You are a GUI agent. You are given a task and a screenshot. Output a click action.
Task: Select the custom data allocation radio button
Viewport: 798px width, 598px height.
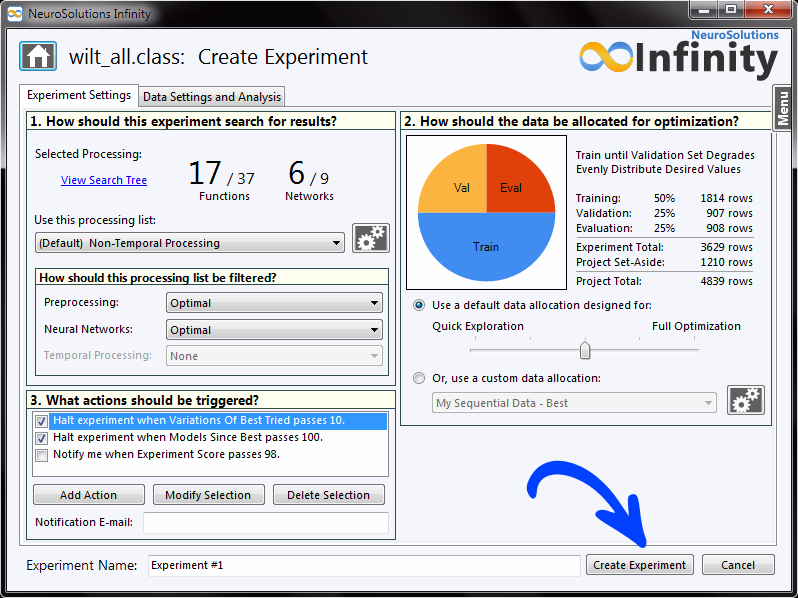[419, 378]
